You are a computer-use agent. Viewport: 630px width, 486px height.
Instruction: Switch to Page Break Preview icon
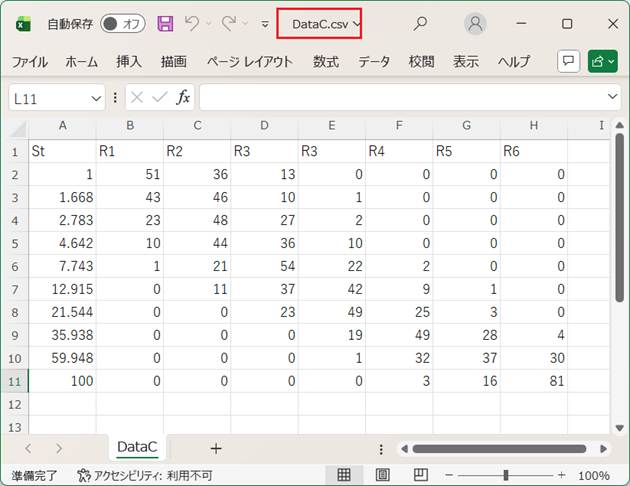tap(420, 475)
